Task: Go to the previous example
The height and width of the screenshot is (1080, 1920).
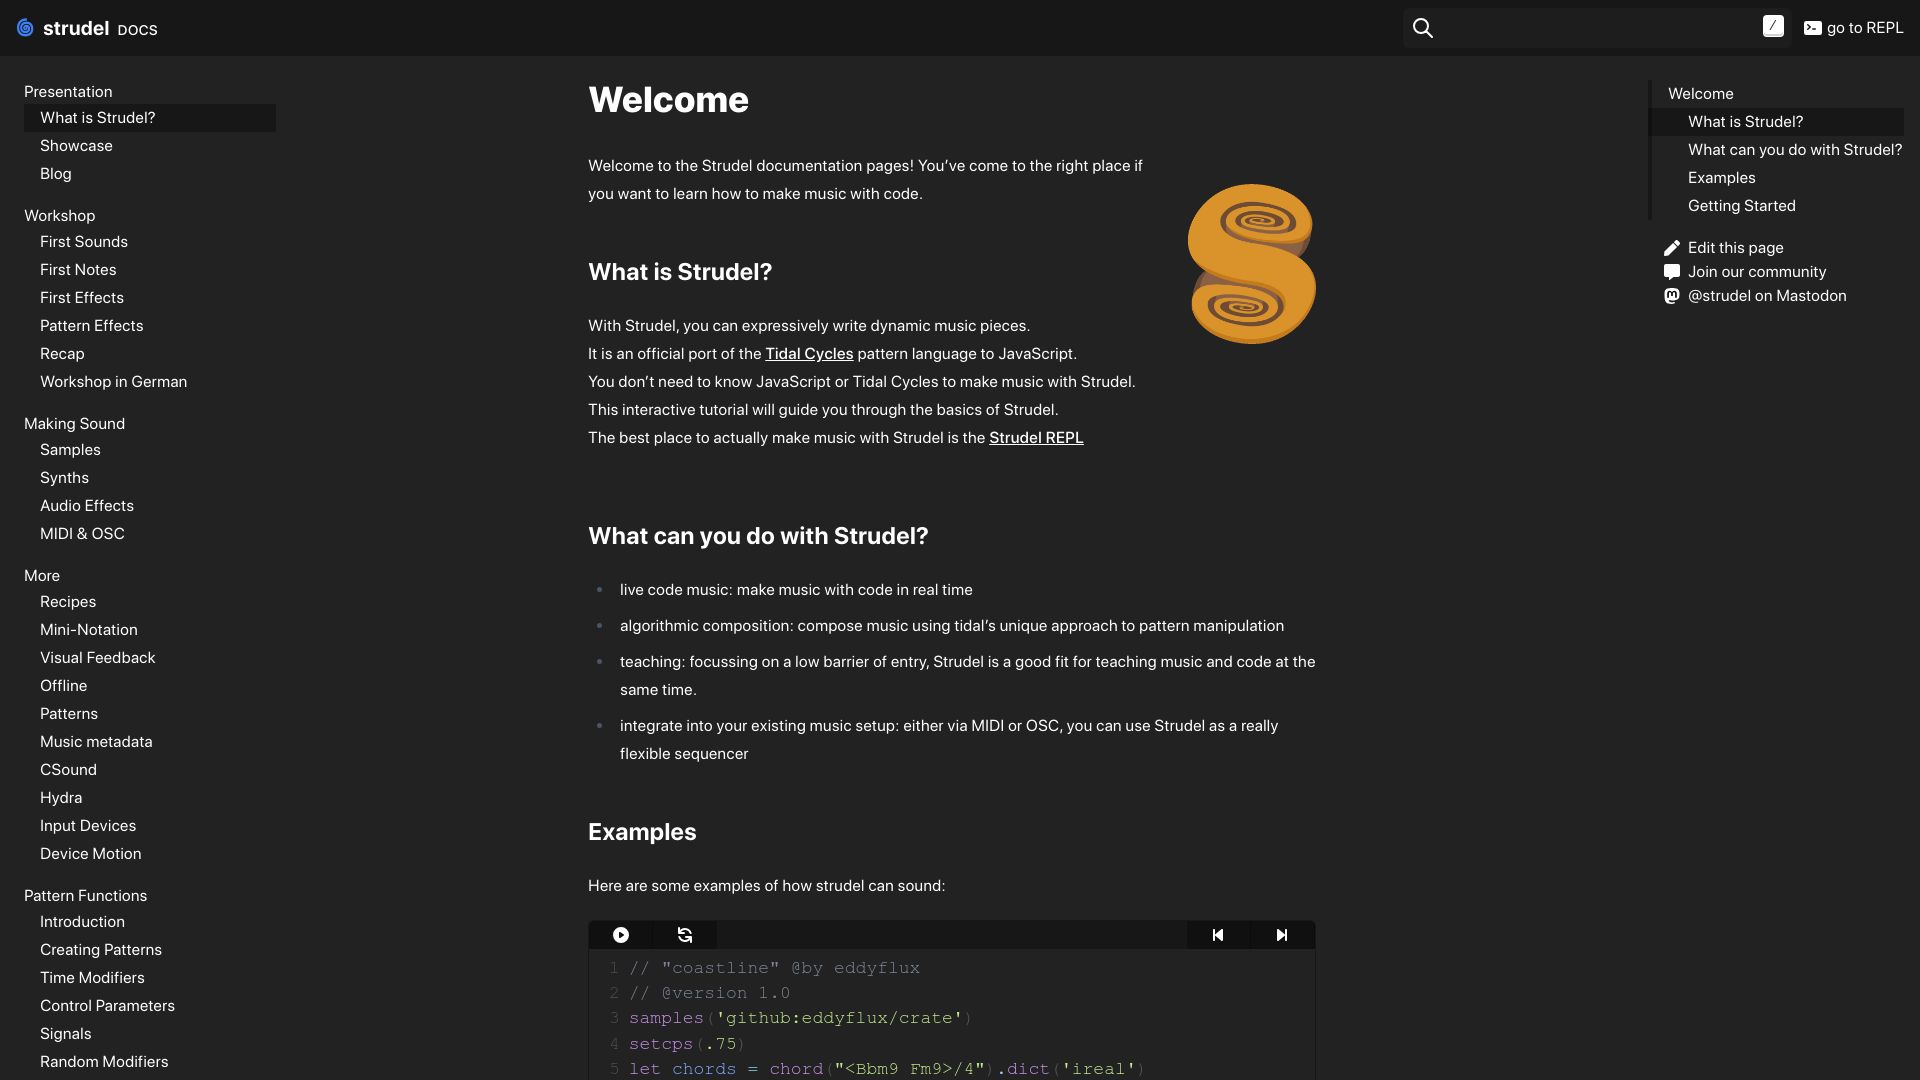Action: [x=1218, y=935]
